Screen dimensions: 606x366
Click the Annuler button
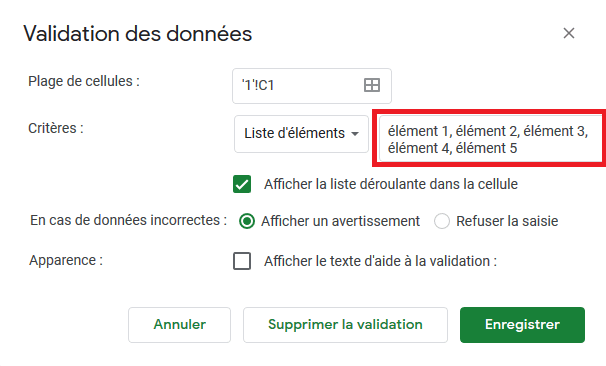(179, 325)
